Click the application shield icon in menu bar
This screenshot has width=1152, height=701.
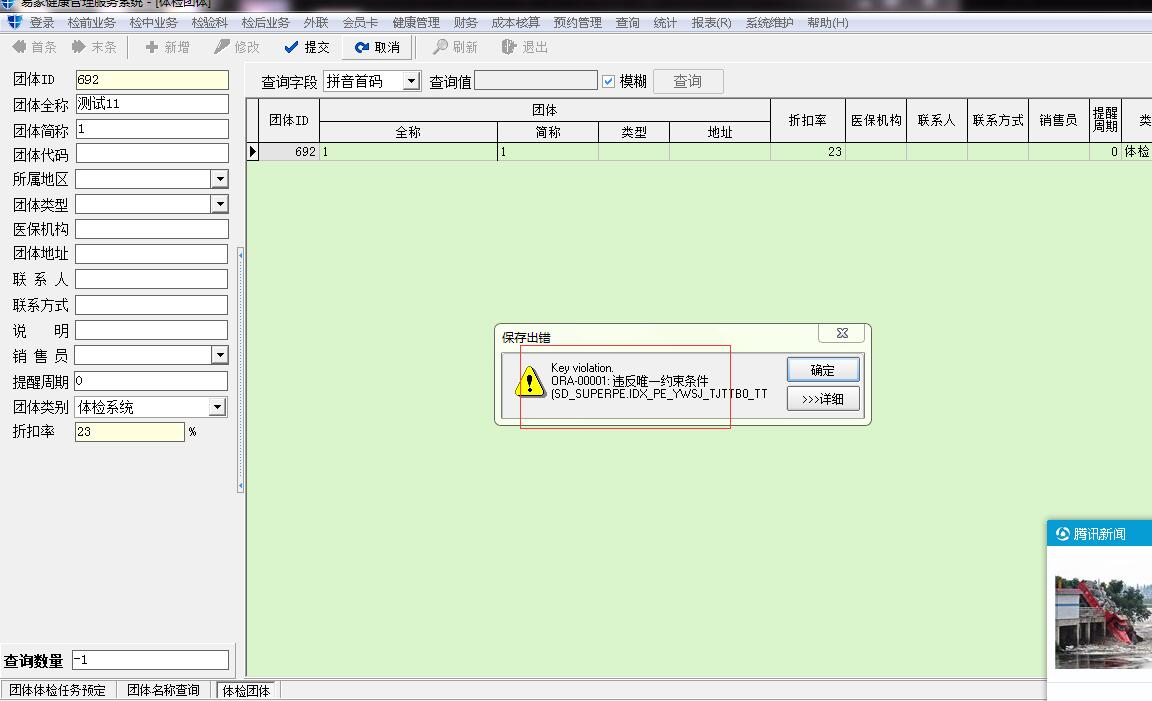14,22
